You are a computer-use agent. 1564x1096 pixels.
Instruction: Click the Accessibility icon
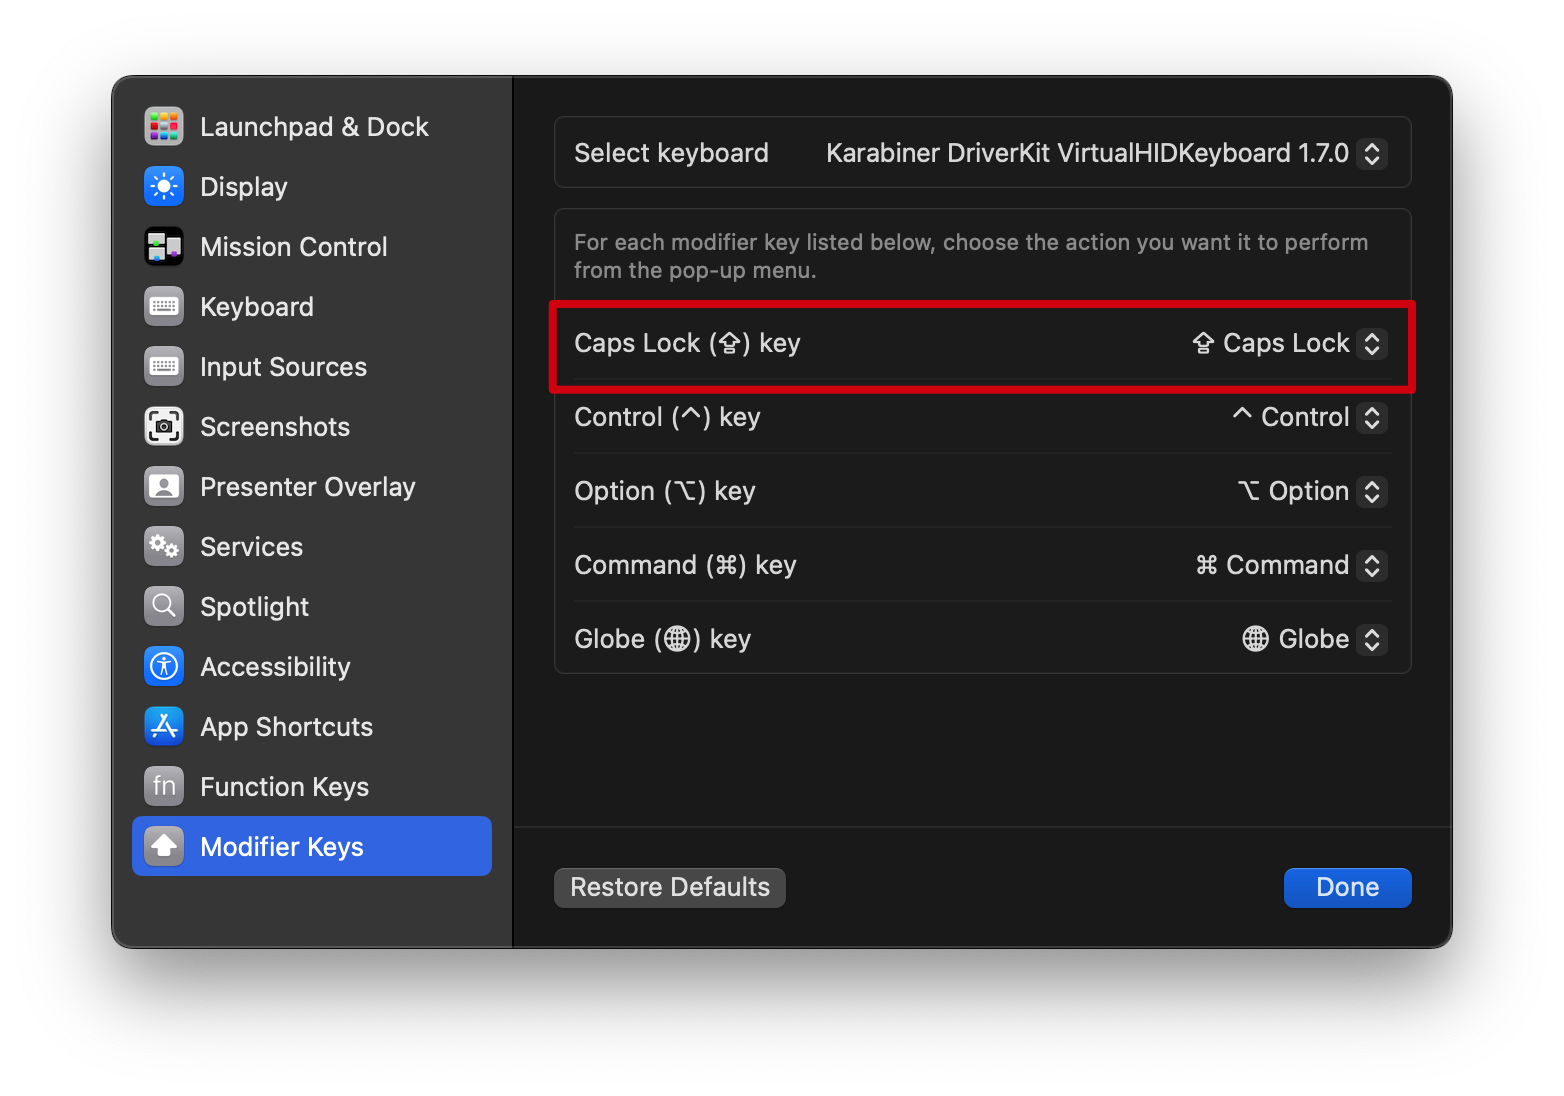(164, 667)
